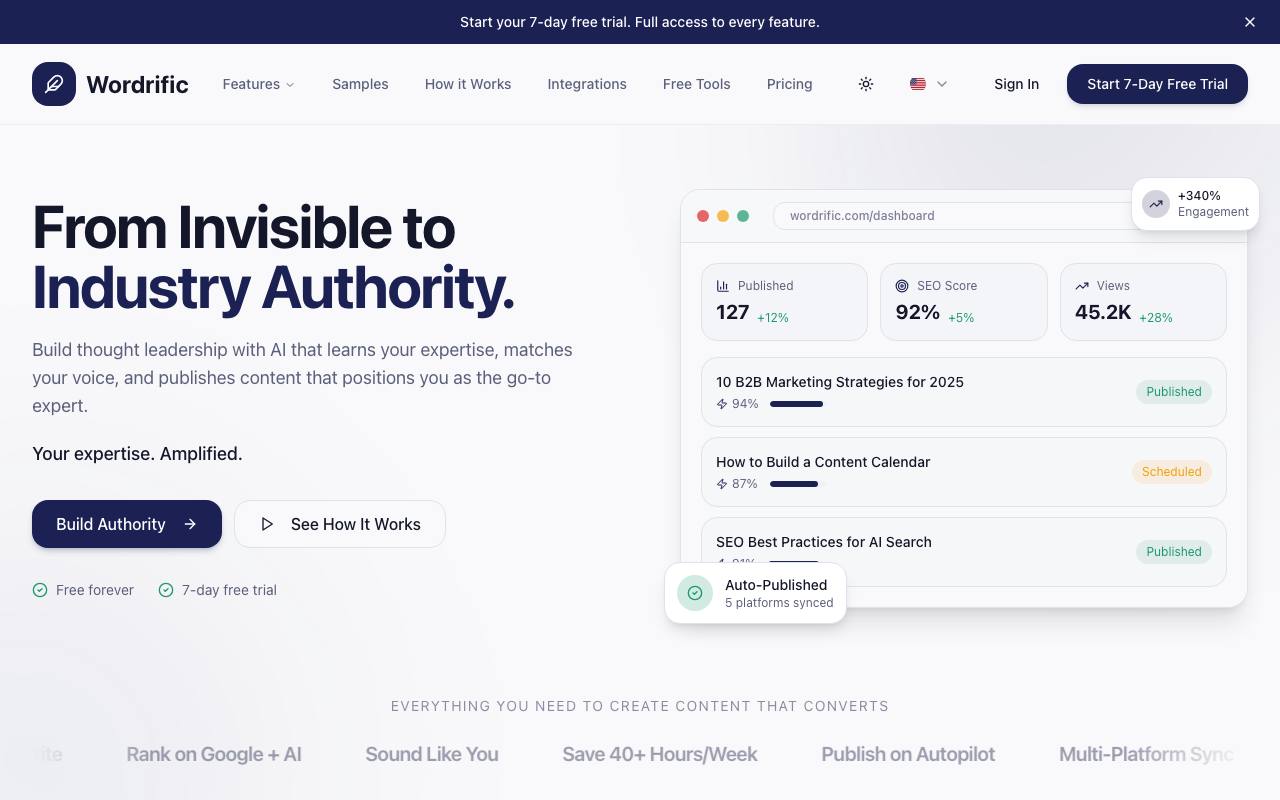
Task: Click the lightning icon beside 87%
Action: [722, 484]
